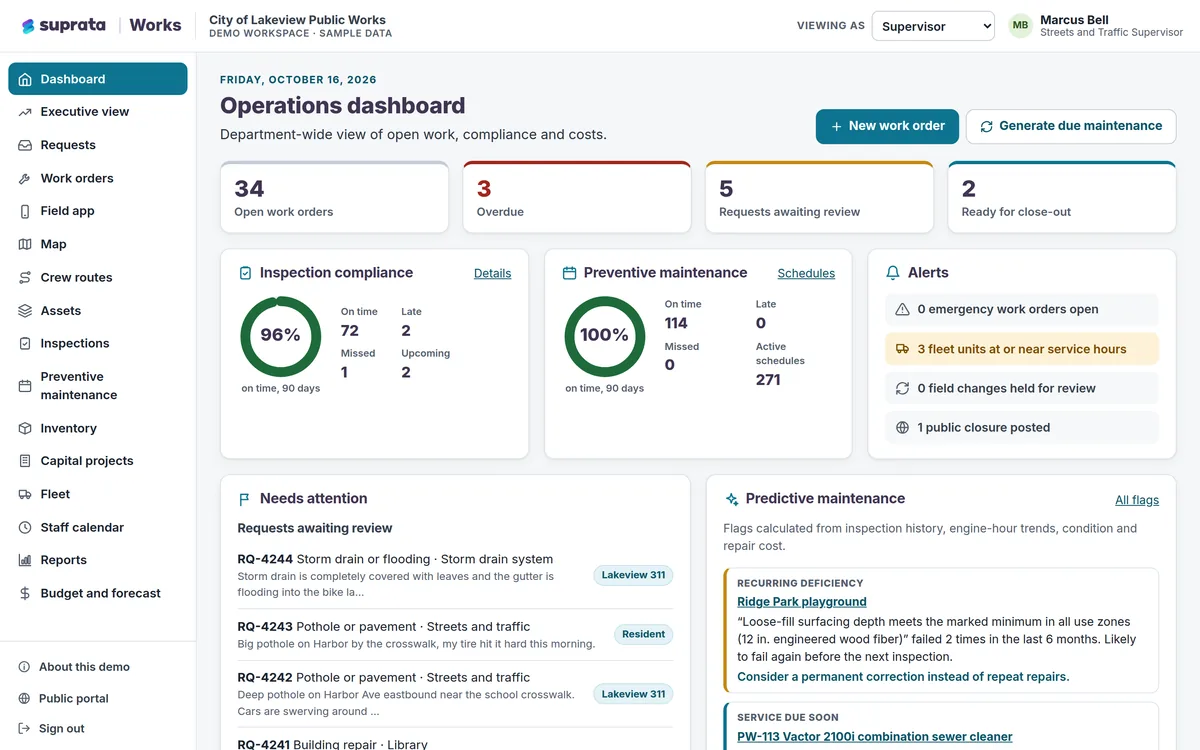This screenshot has width=1200, height=750.
Task: Go to the Inventory section
Action: coord(98,428)
